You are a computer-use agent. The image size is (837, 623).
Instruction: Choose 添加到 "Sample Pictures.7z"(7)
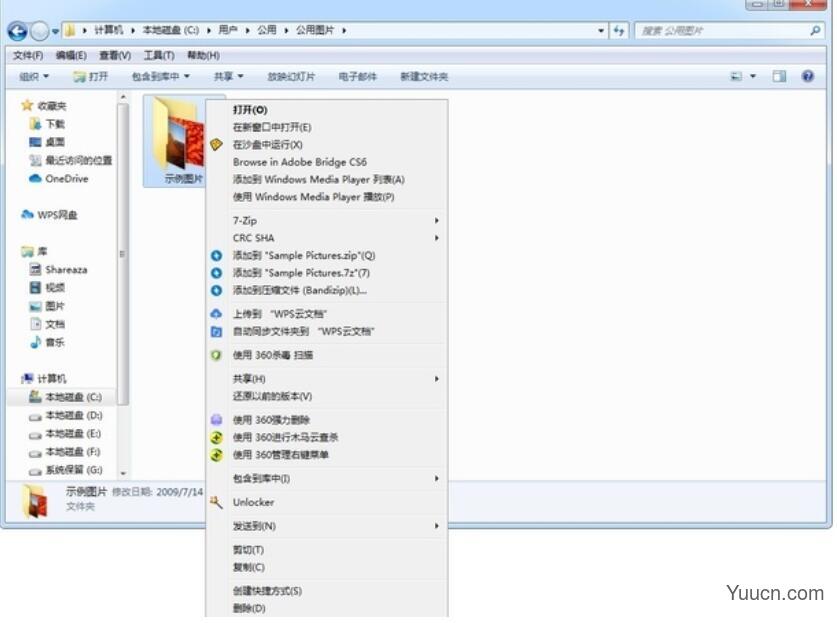[x=327, y=273]
